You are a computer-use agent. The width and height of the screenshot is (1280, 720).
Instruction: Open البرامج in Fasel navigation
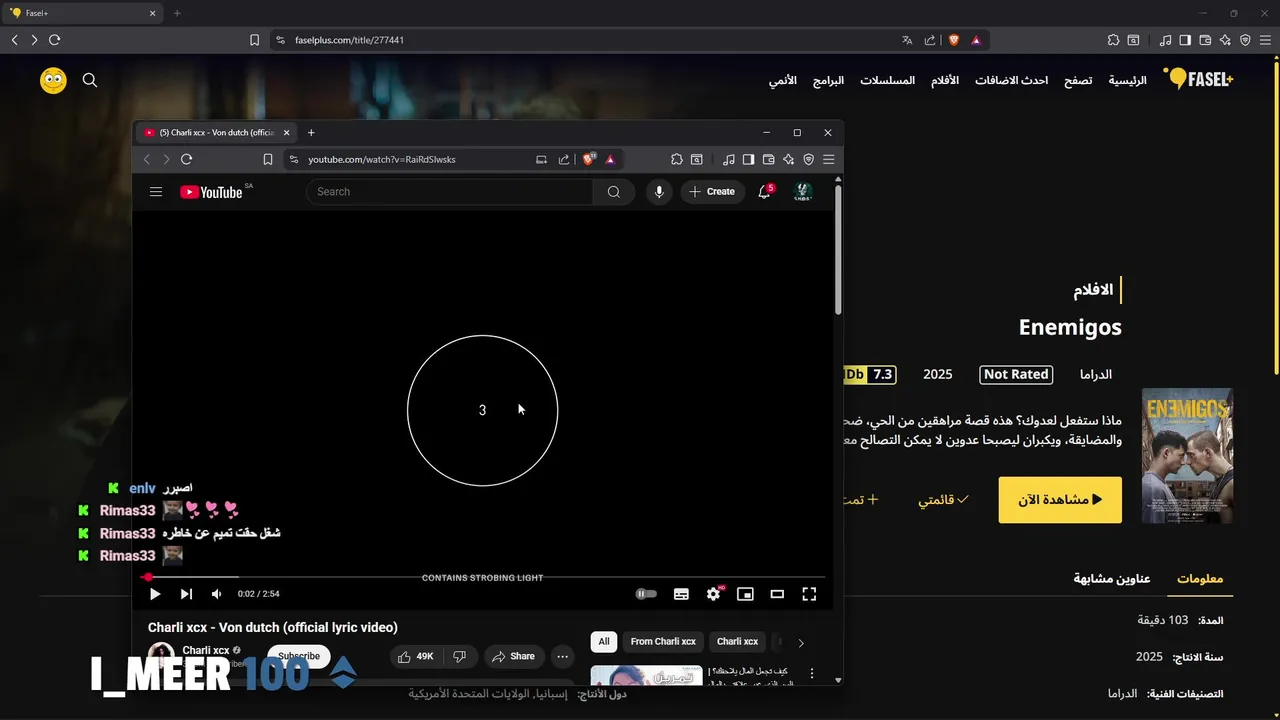(x=828, y=80)
